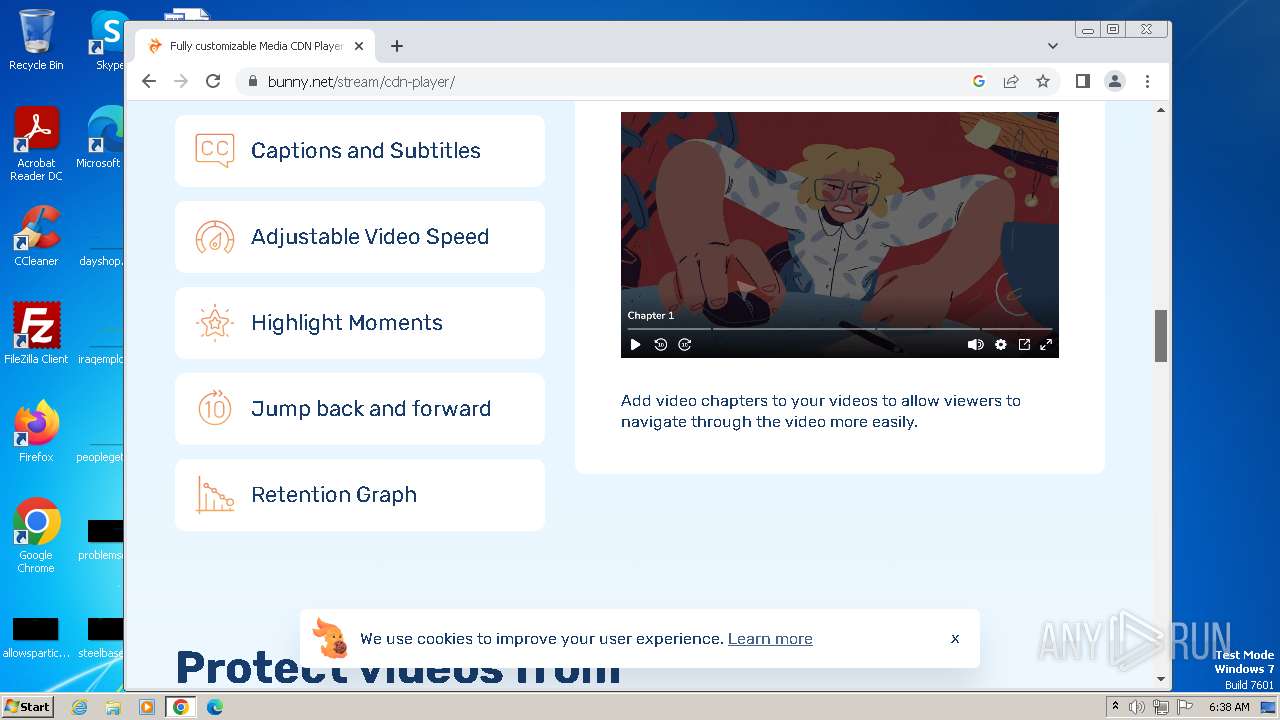Open a new Chrome tab

coord(397,46)
